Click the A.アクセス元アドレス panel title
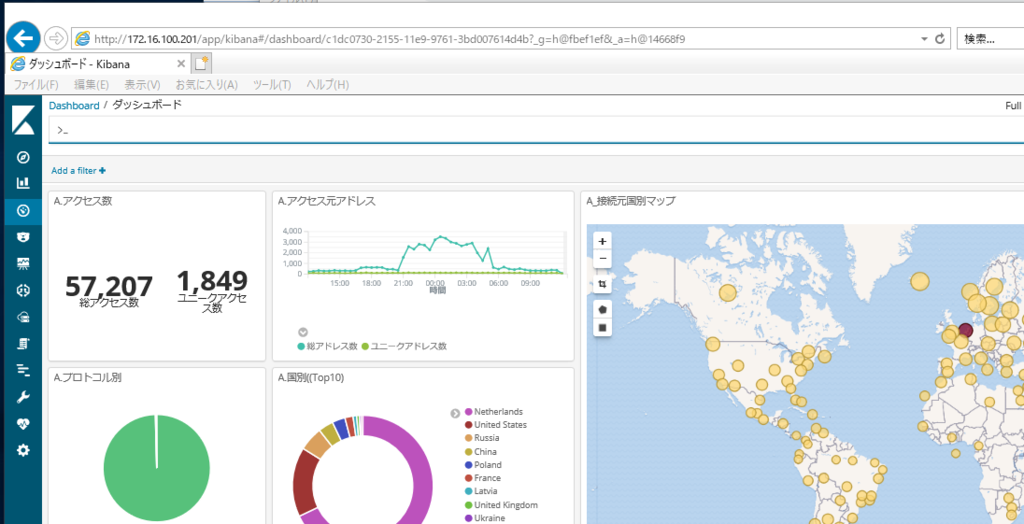Viewport: 1024px width, 524px height. [327, 201]
